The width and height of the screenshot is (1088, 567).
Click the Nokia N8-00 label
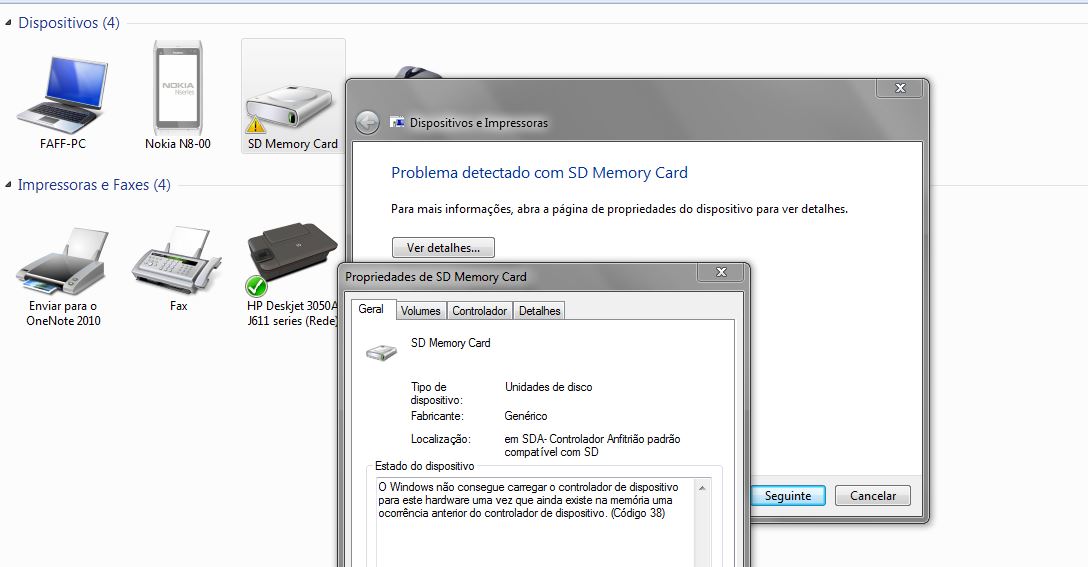[x=178, y=144]
